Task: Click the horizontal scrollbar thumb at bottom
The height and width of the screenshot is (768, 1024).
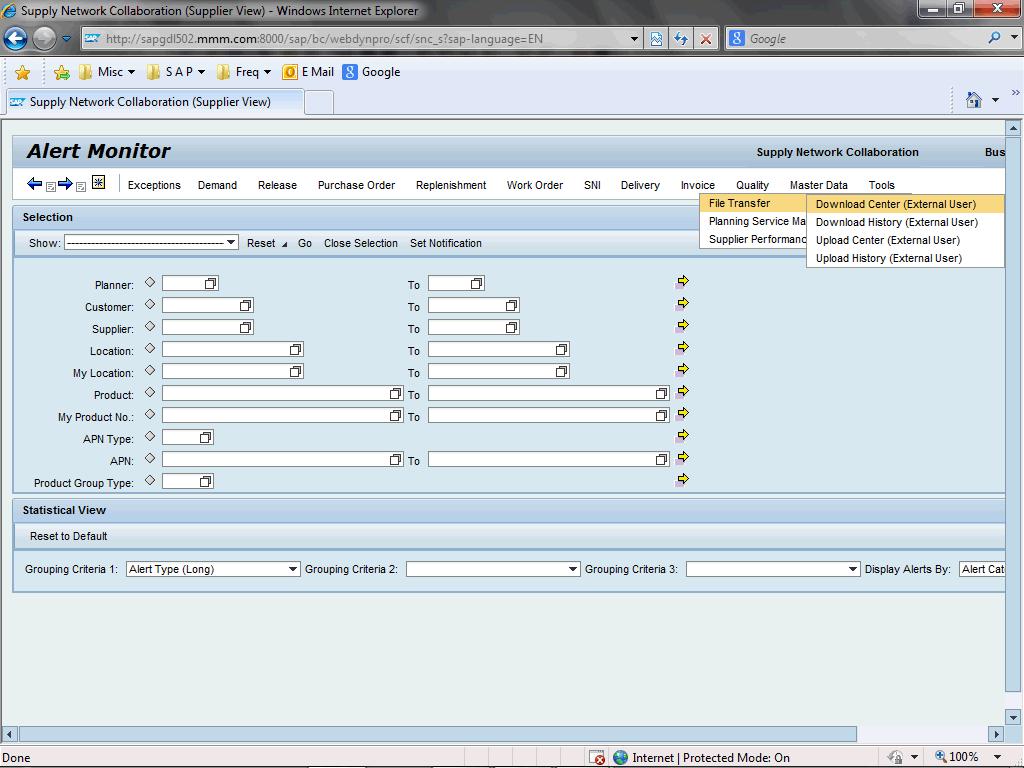Action: coord(438,734)
